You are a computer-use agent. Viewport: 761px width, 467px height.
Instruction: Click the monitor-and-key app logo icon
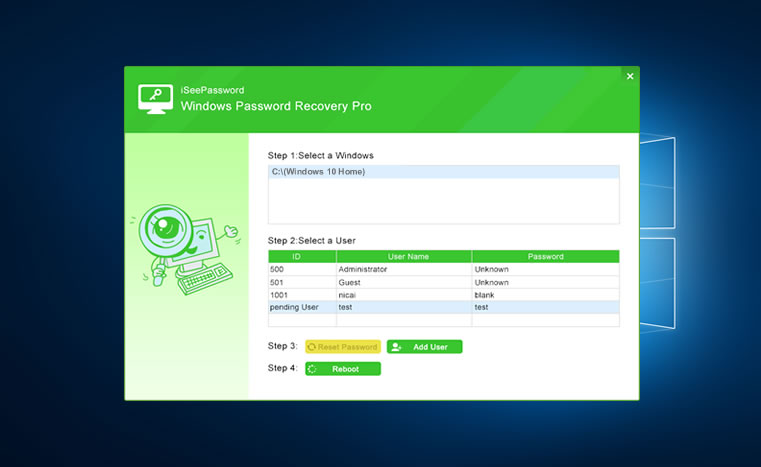pos(155,99)
